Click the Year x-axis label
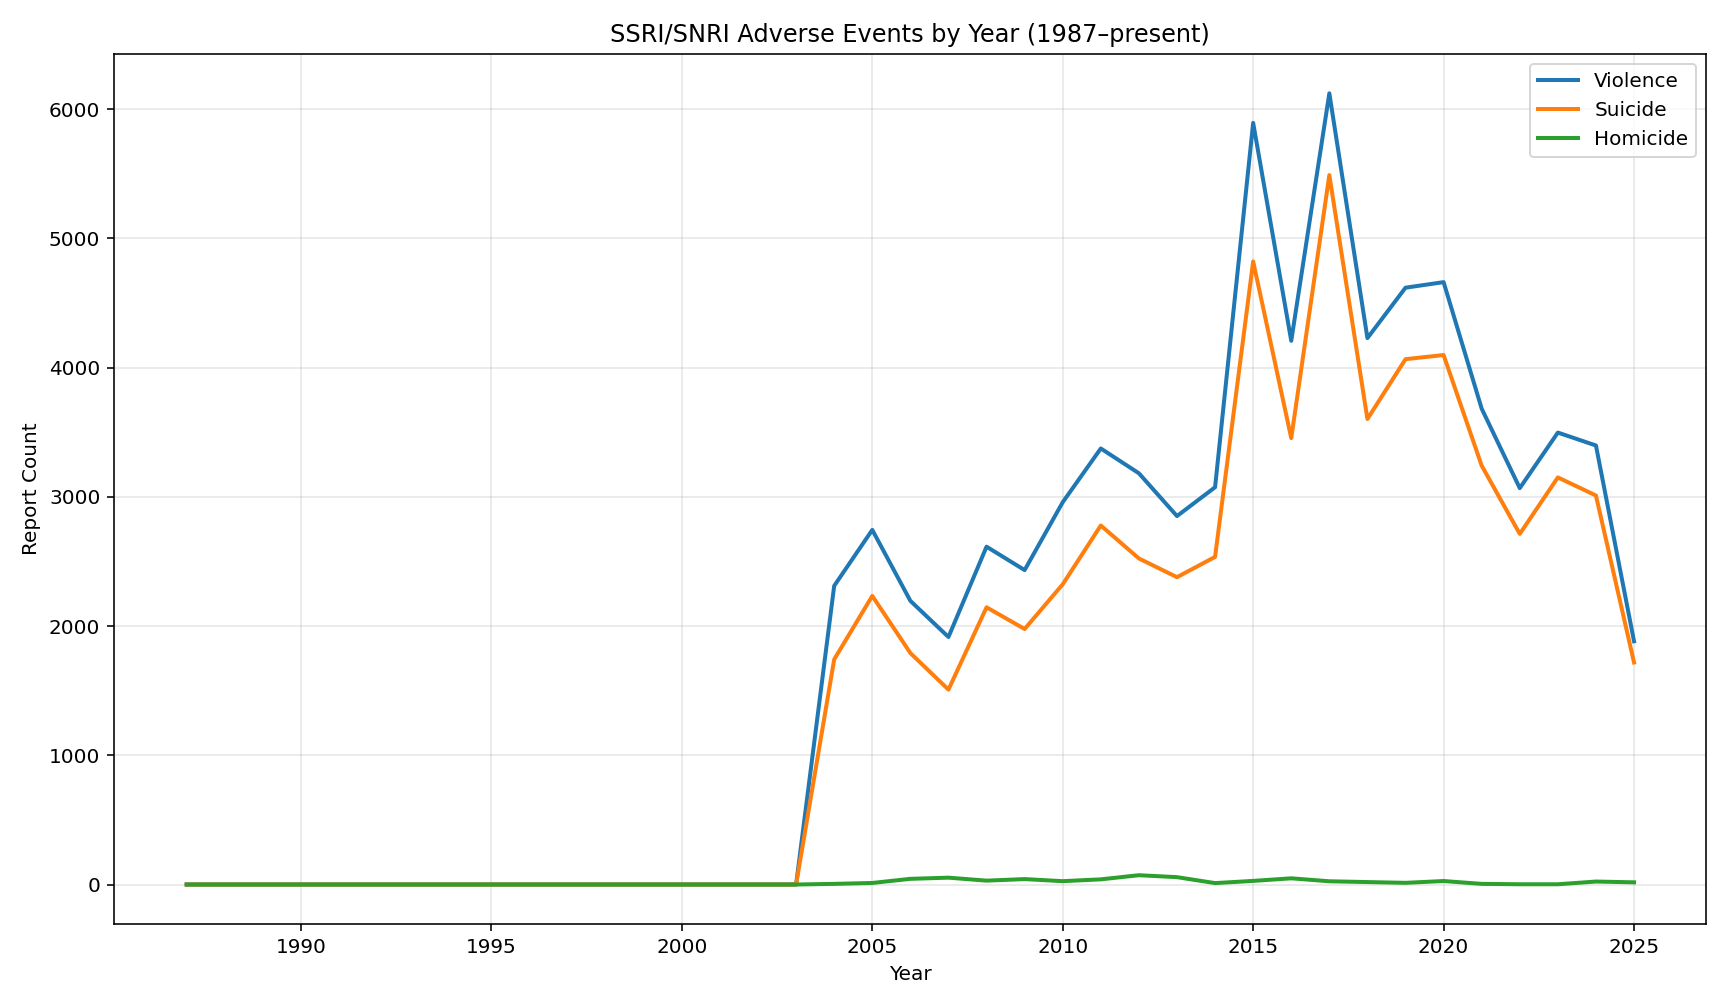1728x1008 pixels. point(910,974)
